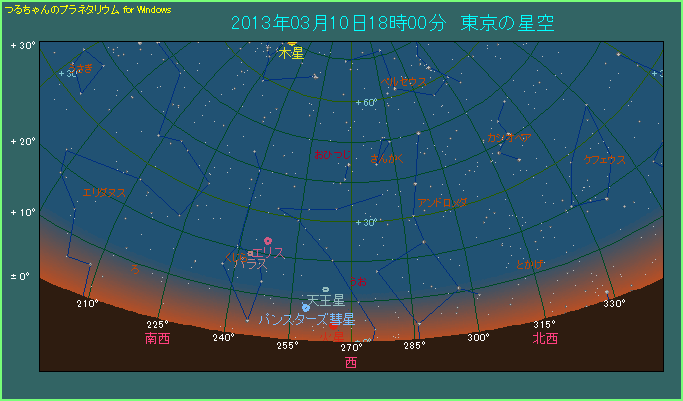
Task: Select the Uranus (天王星) planet marker
Action: (x=325, y=289)
